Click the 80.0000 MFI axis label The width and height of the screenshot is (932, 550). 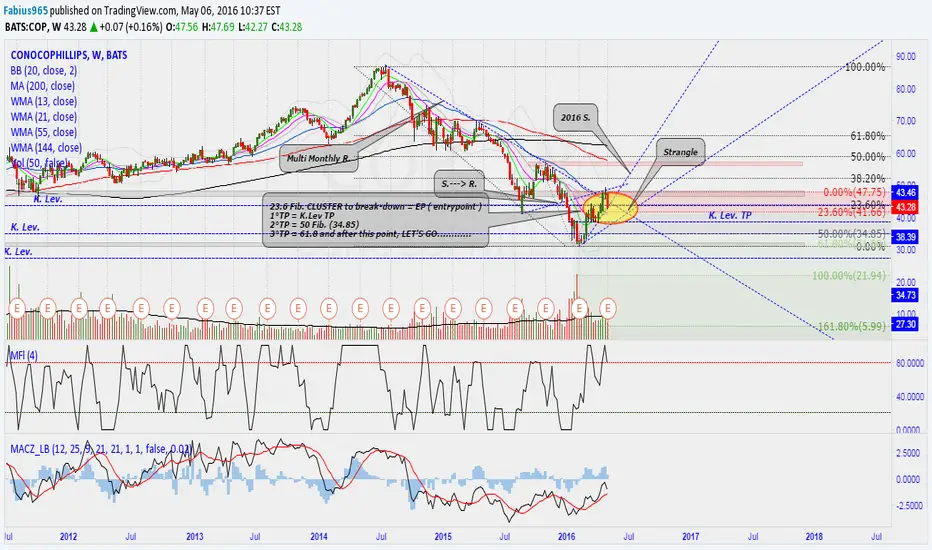[x=909, y=363]
